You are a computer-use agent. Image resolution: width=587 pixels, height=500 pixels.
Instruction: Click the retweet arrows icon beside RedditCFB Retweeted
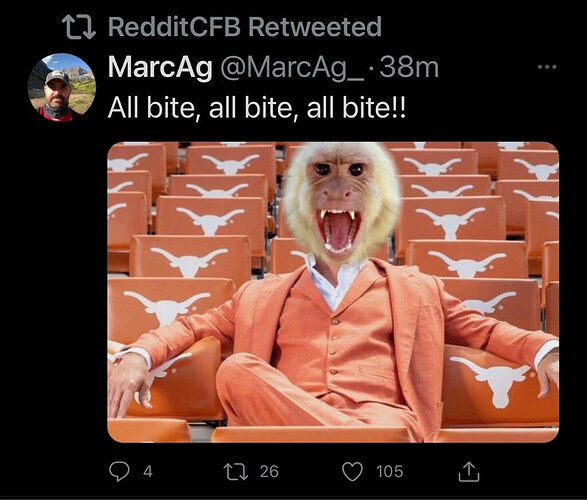coord(78,27)
